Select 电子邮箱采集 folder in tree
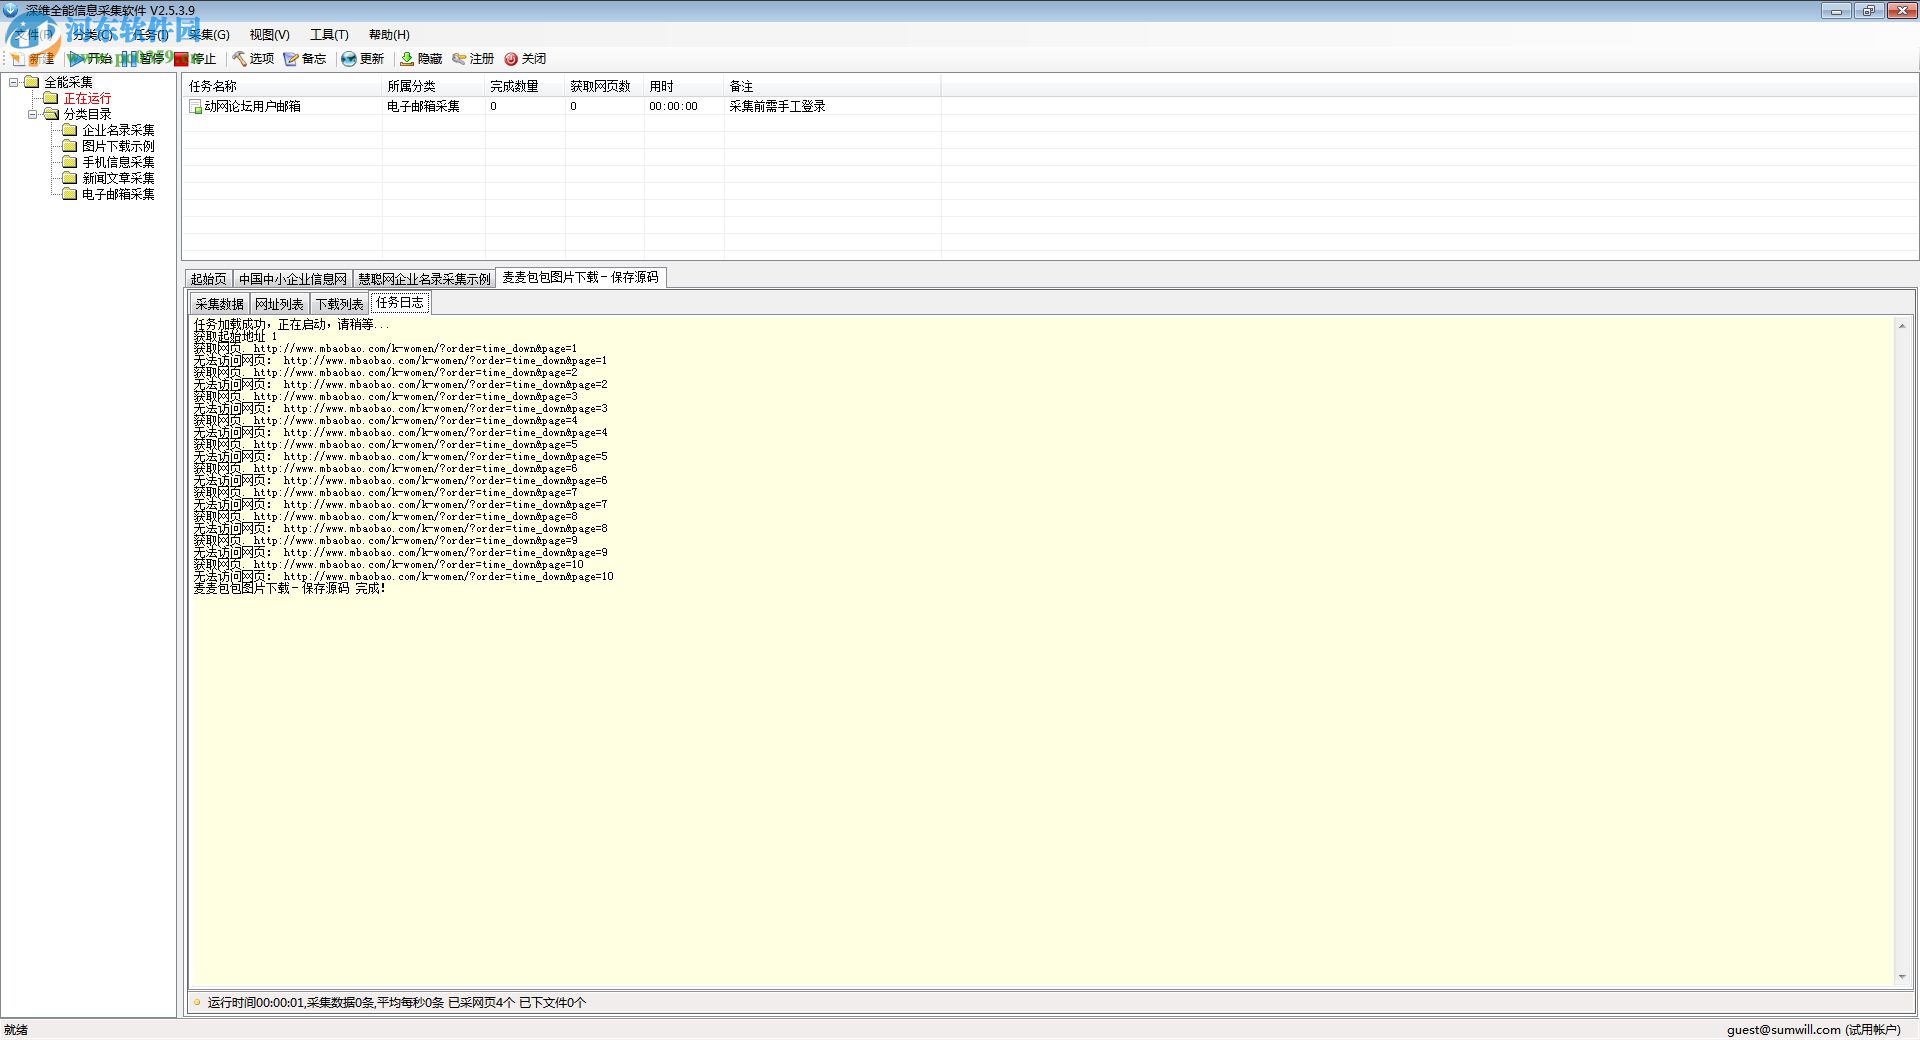The width and height of the screenshot is (1920, 1040). pos(118,194)
